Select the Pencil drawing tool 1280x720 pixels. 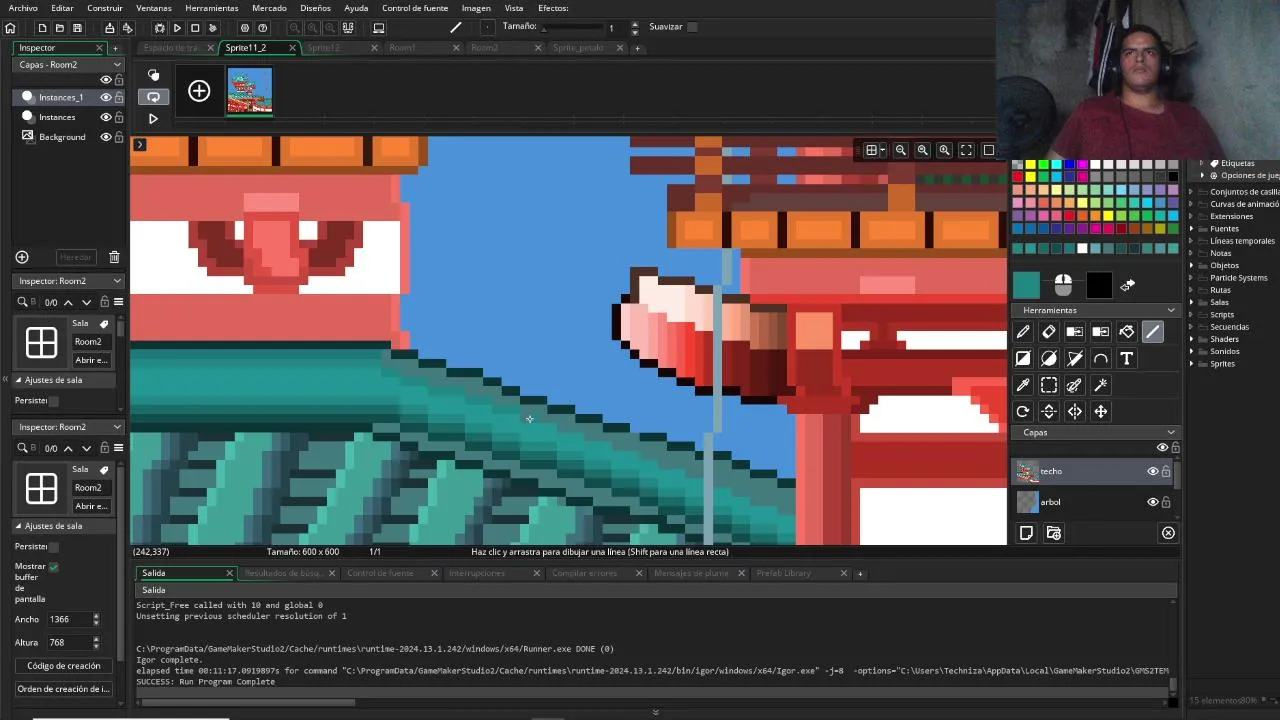(x=1023, y=332)
